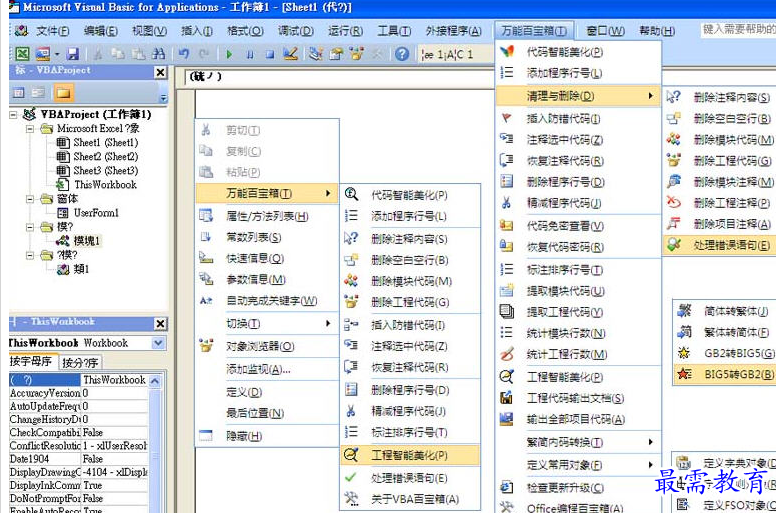Click the Save icon in toolbar
This screenshot has width=776, height=513.
(73, 53)
